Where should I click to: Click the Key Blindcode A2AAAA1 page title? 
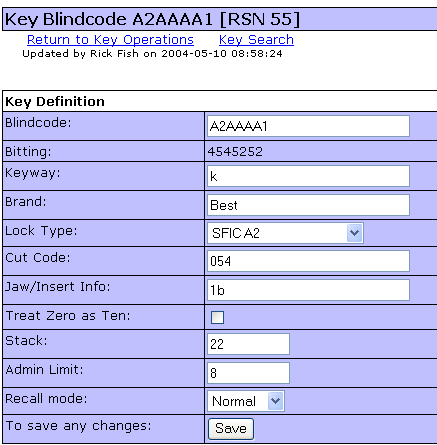pos(152,19)
